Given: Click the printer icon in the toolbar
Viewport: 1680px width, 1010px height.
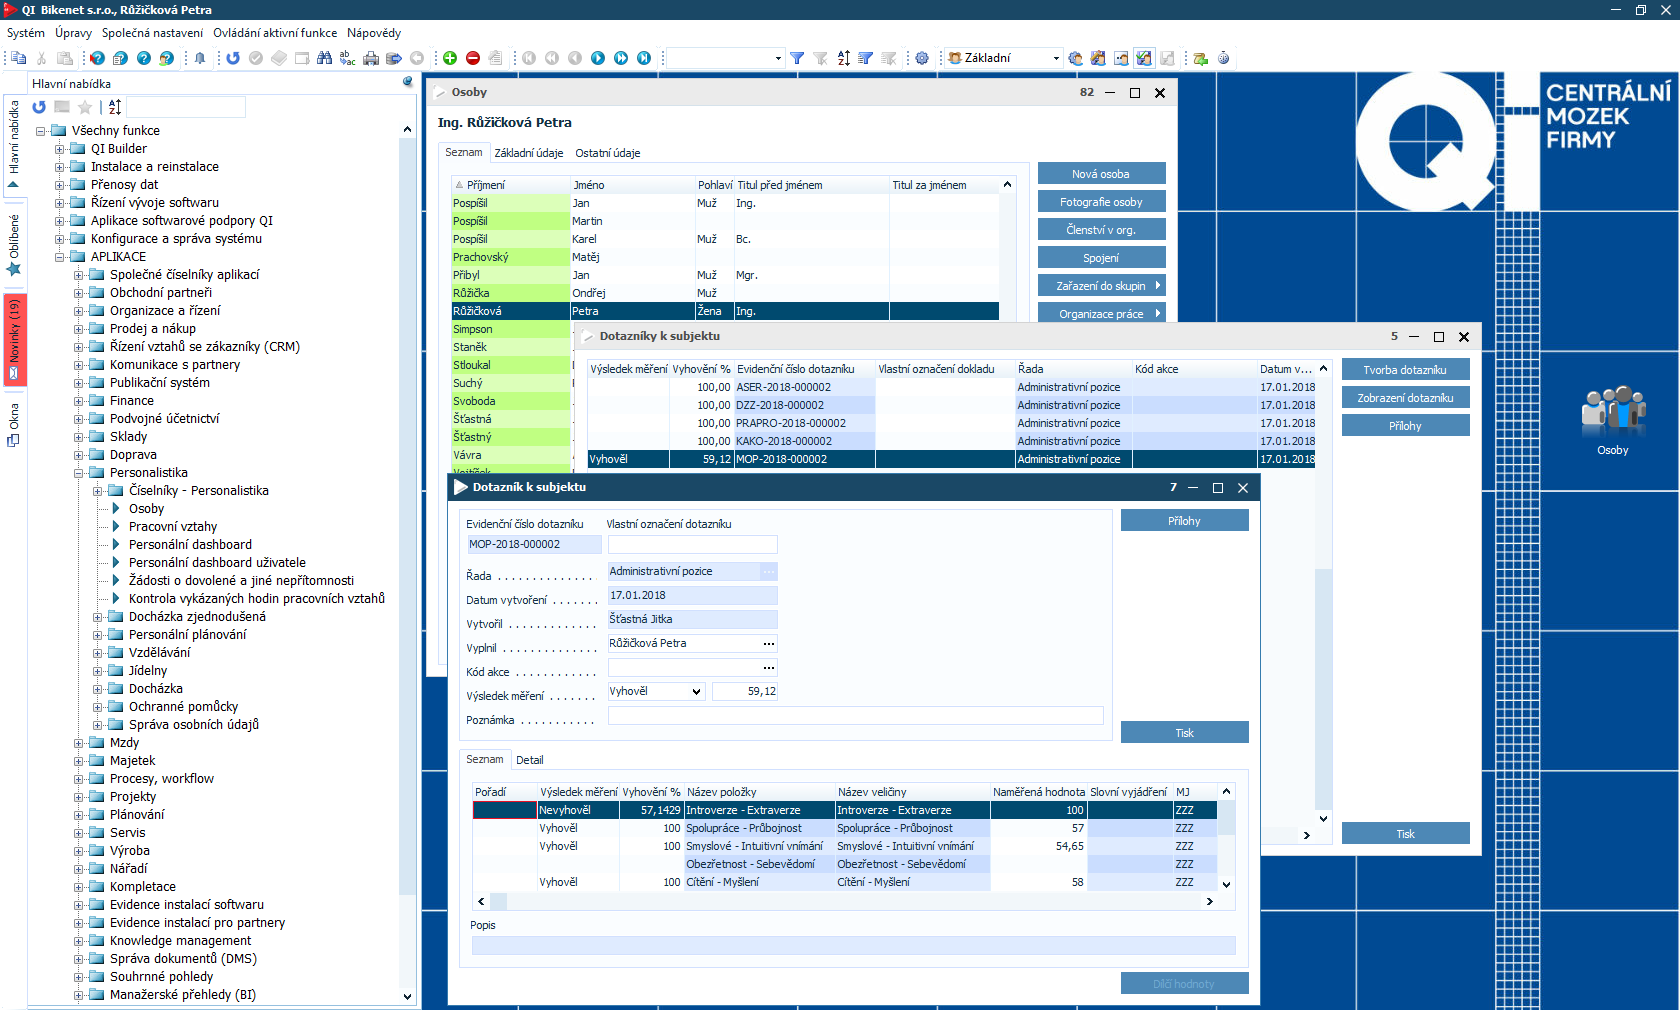Looking at the screenshot, I should [371, 58].
